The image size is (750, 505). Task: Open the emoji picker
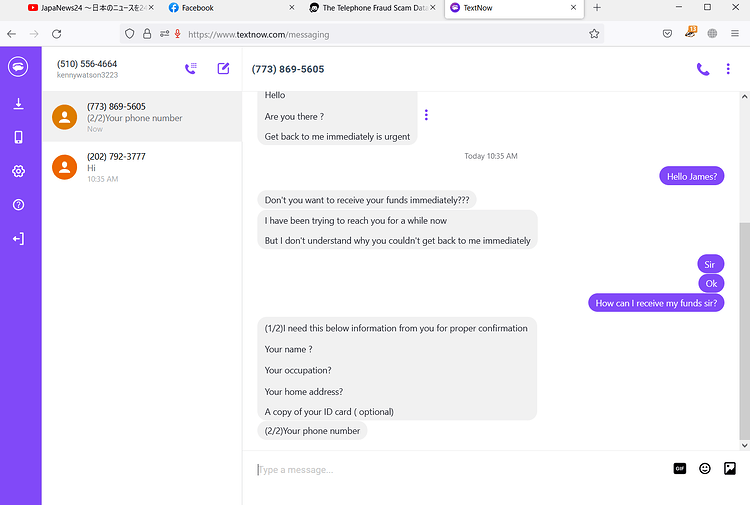(705, 469)
